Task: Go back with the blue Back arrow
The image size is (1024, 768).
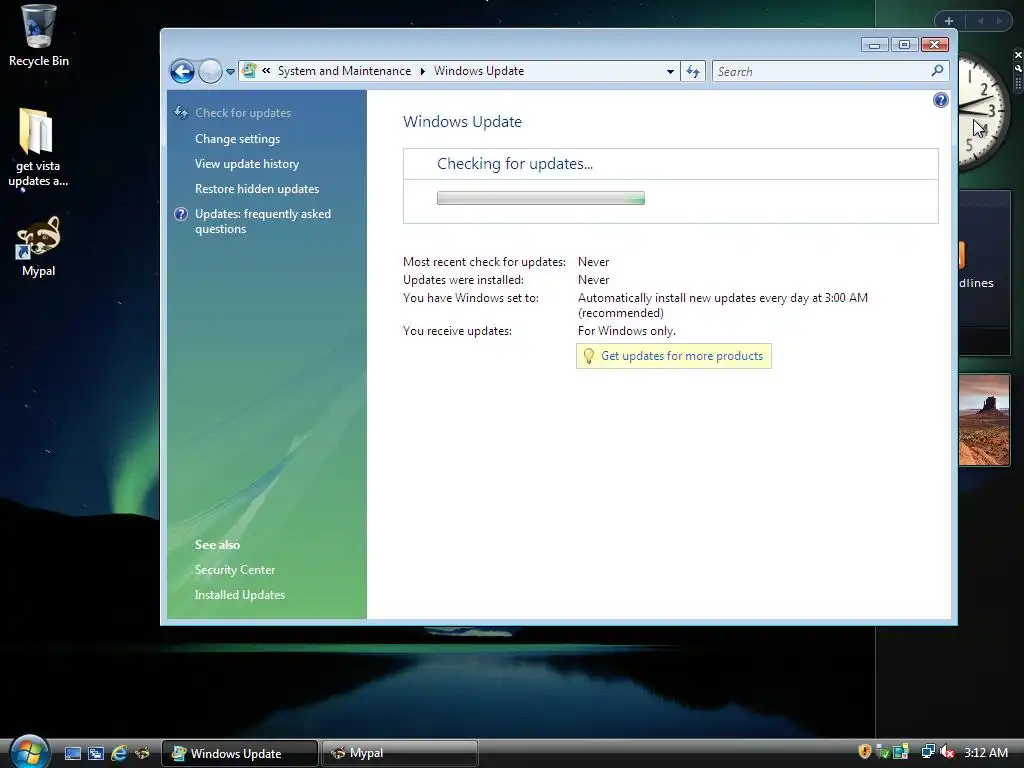Action: (x=182, y=71)
